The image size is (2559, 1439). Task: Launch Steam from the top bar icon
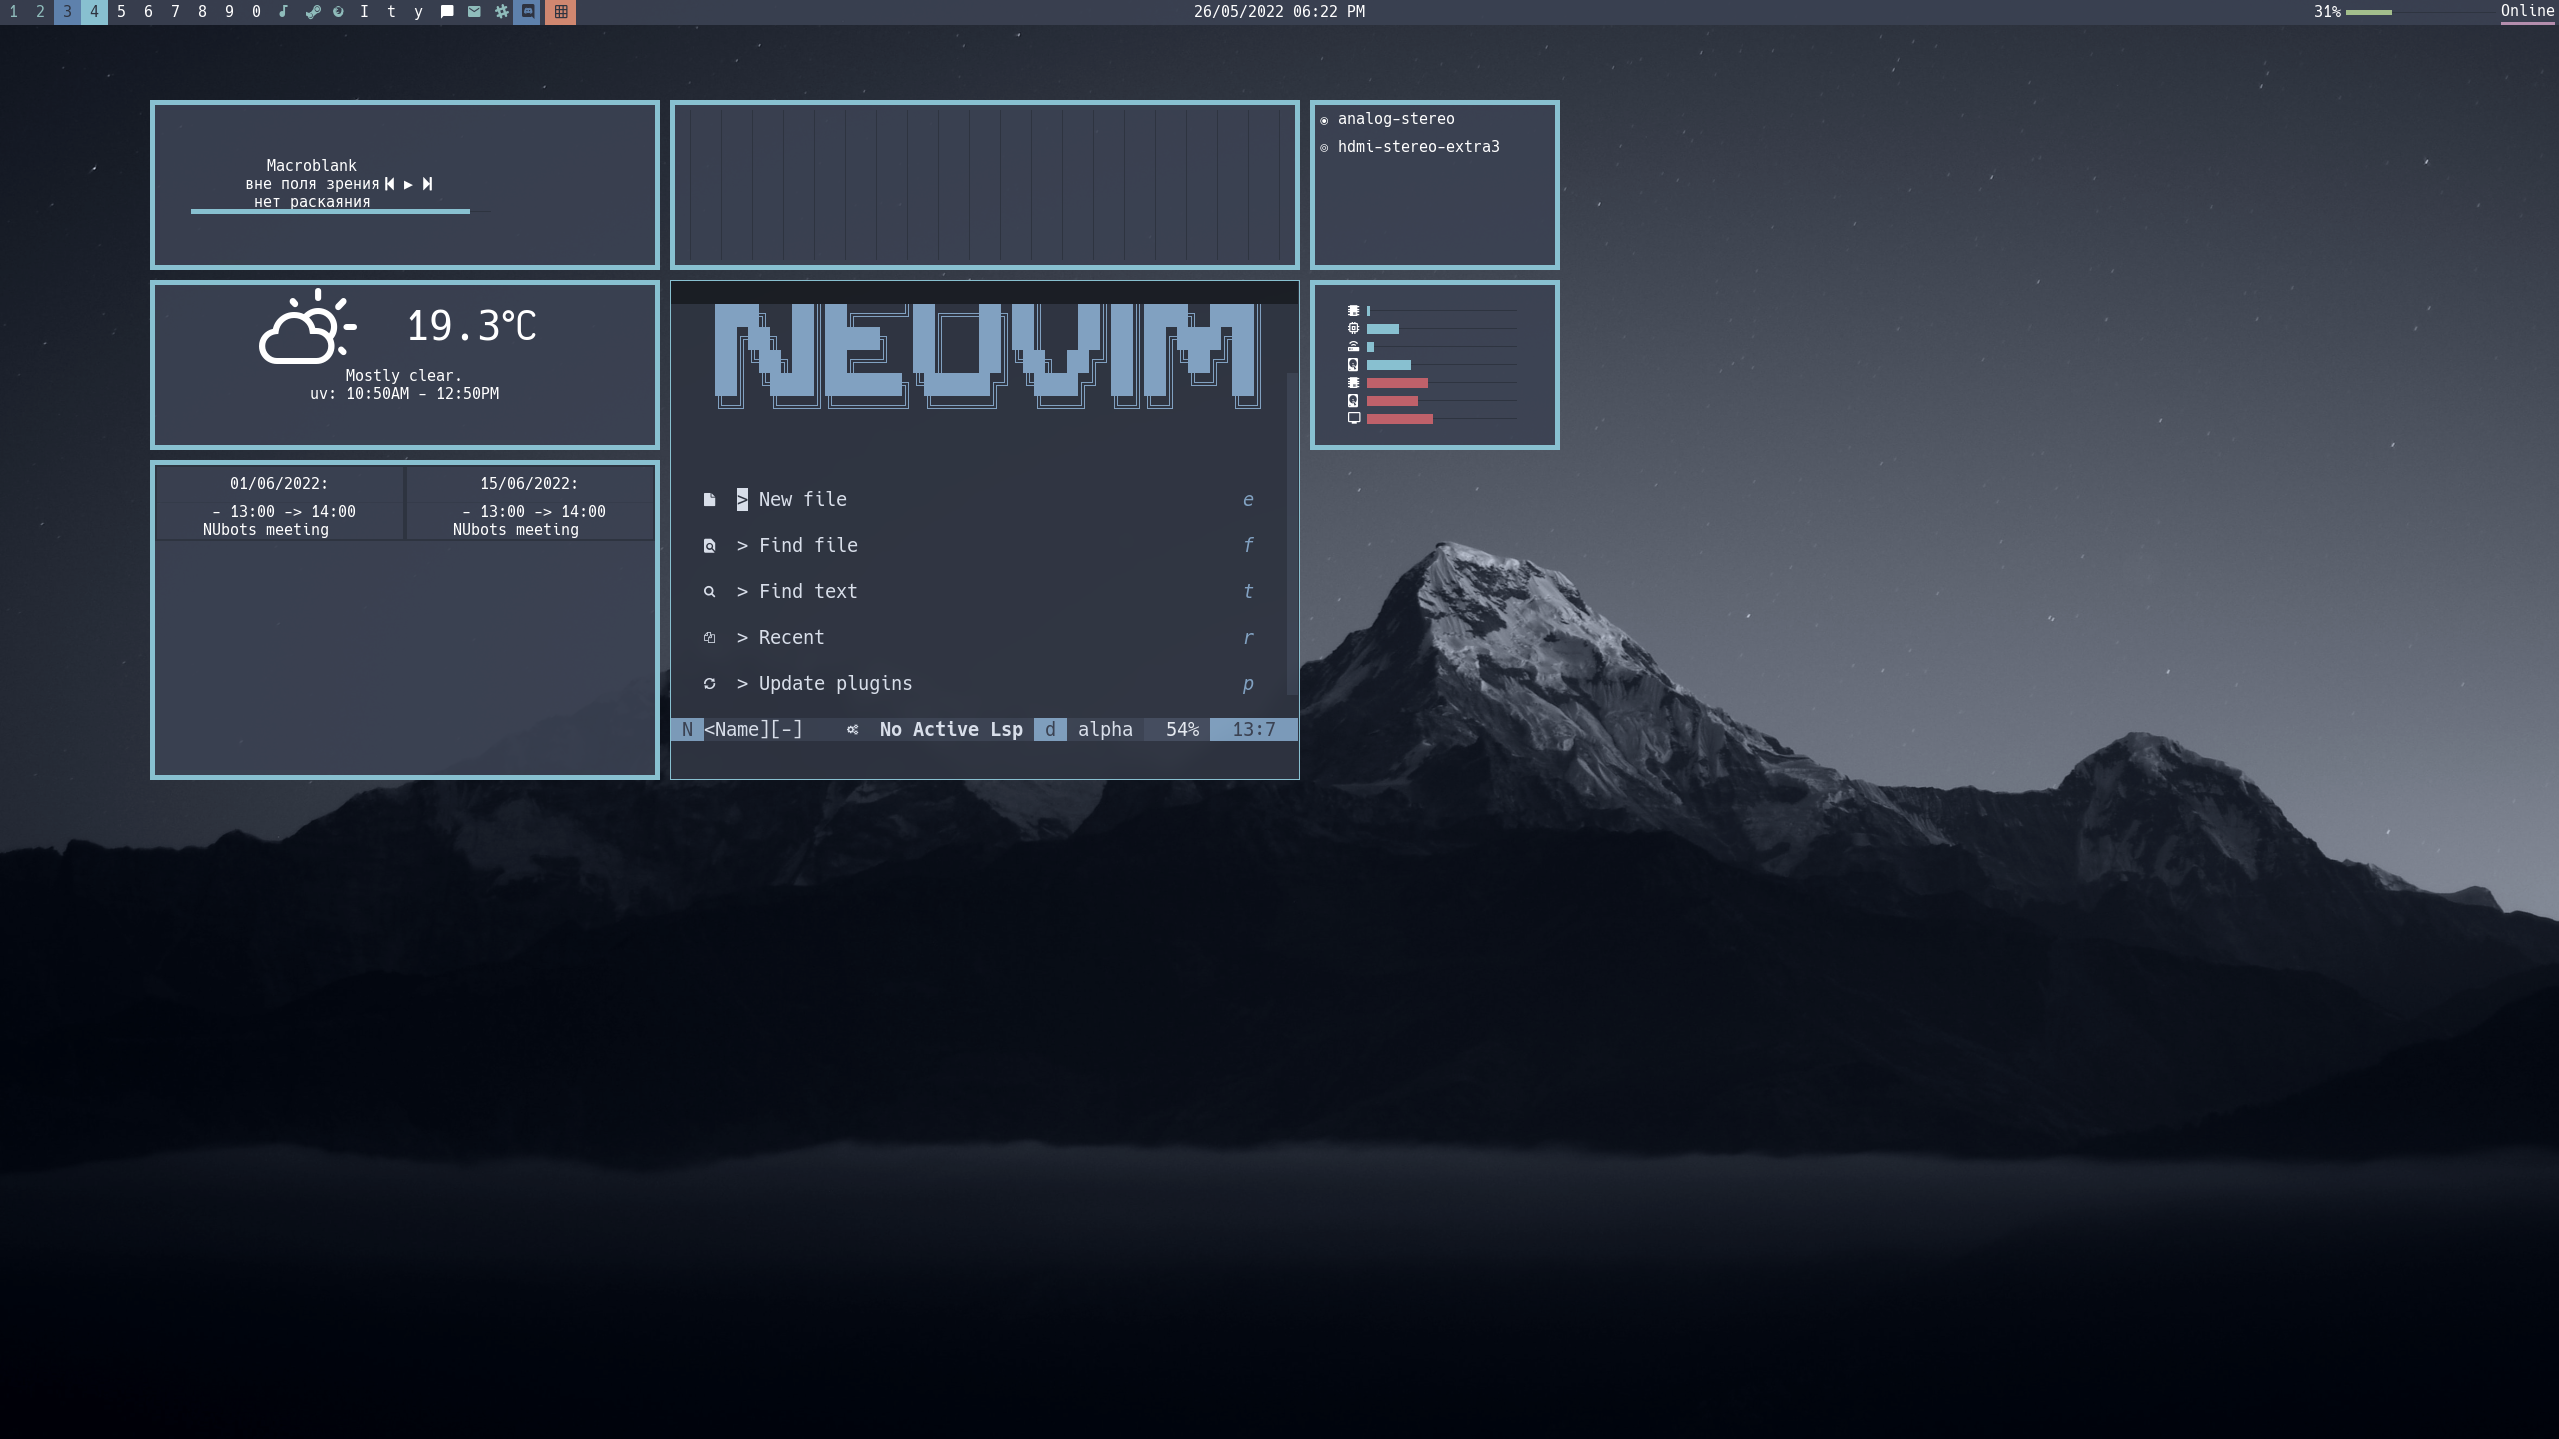coord(312,12)
